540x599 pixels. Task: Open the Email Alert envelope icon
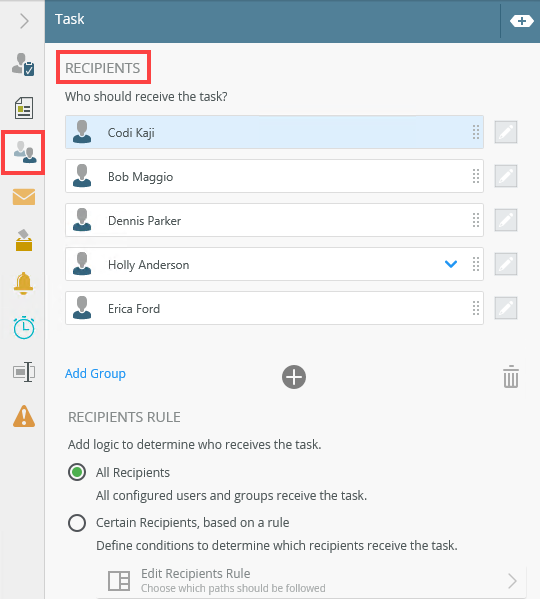click(24, 197)
